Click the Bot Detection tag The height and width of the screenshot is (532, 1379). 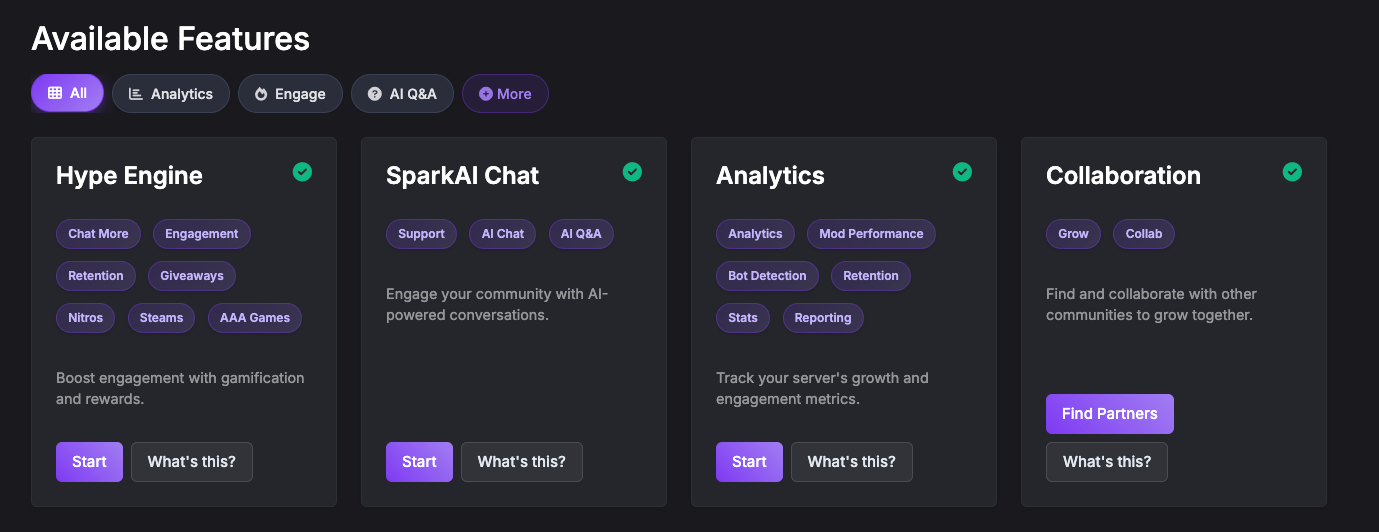coord(767,276)
